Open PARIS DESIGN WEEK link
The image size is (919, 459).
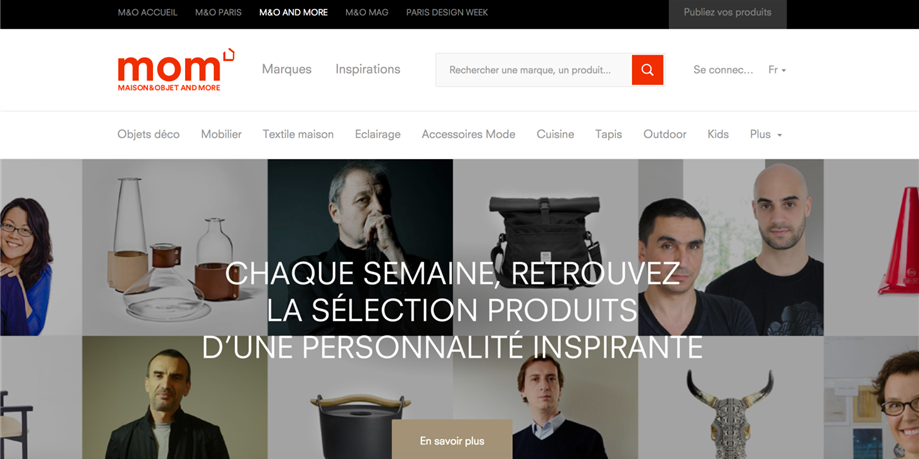pyautogui.click(x=447, y=12)
